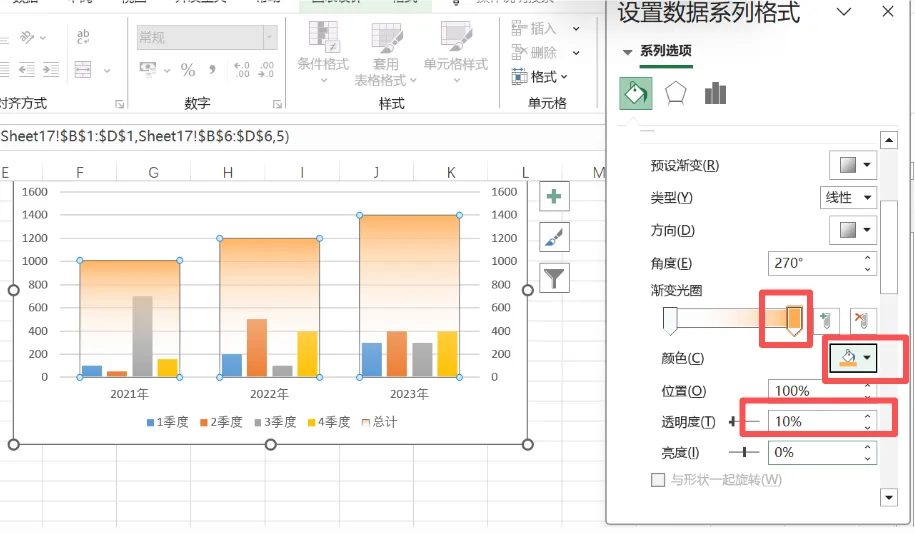Add a gradient stop
This screenshot has width=915, height=534.
825,320
